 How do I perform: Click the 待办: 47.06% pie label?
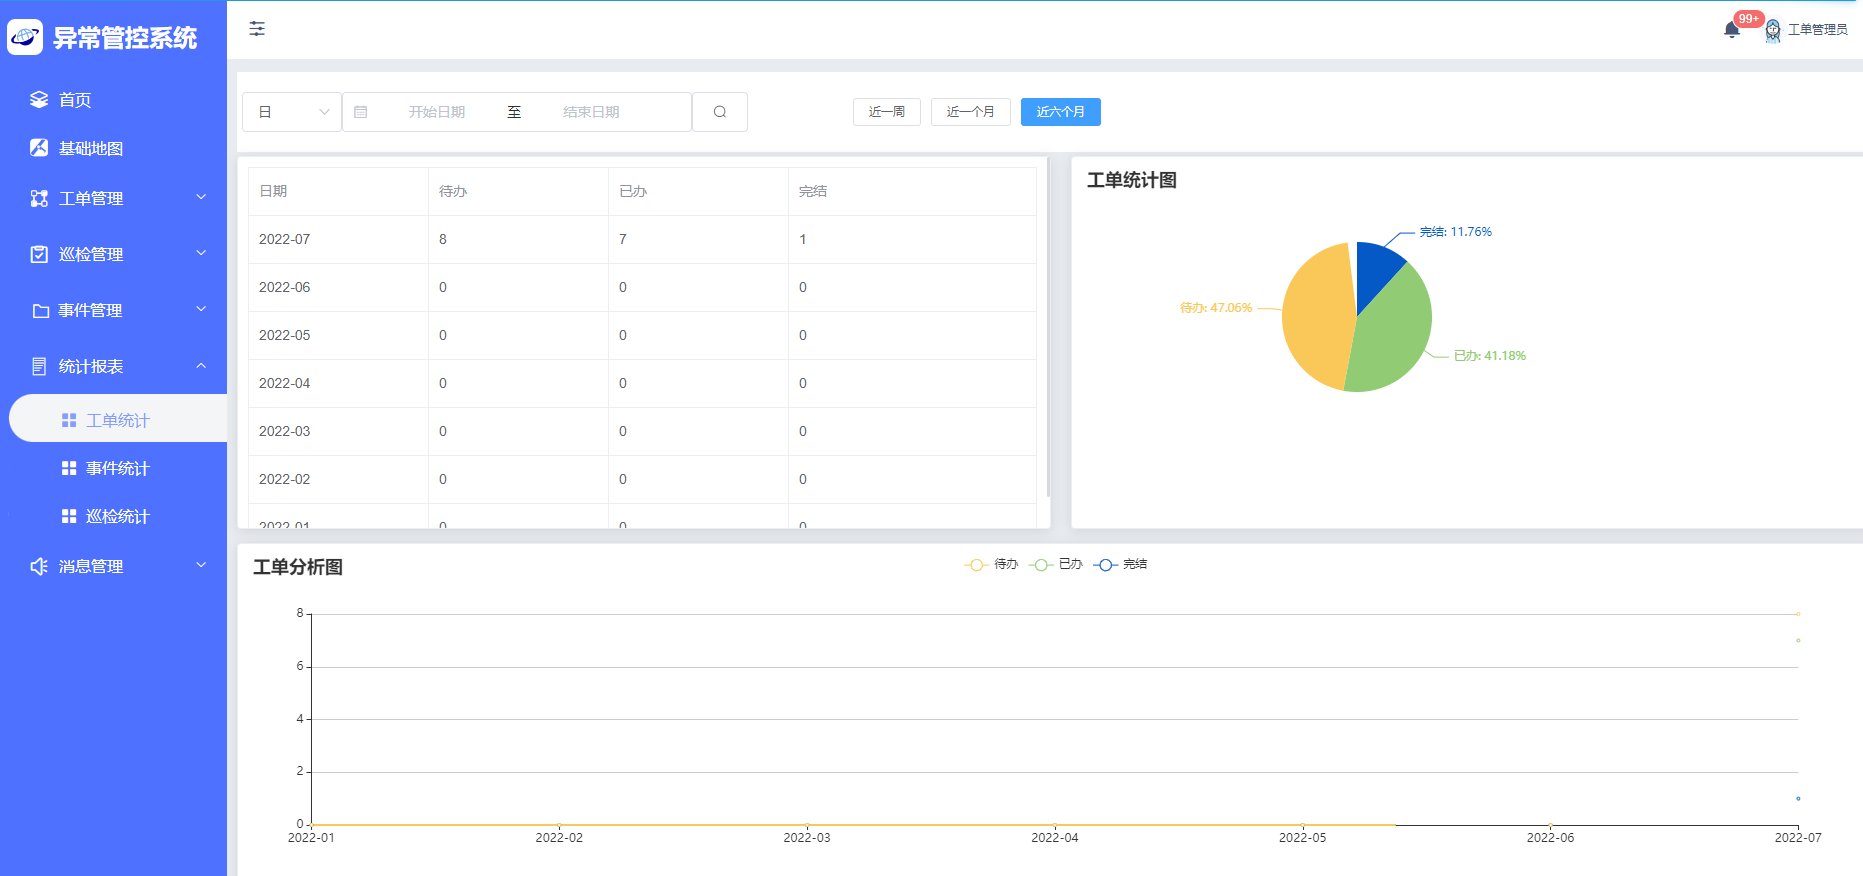coord(1216,308)
